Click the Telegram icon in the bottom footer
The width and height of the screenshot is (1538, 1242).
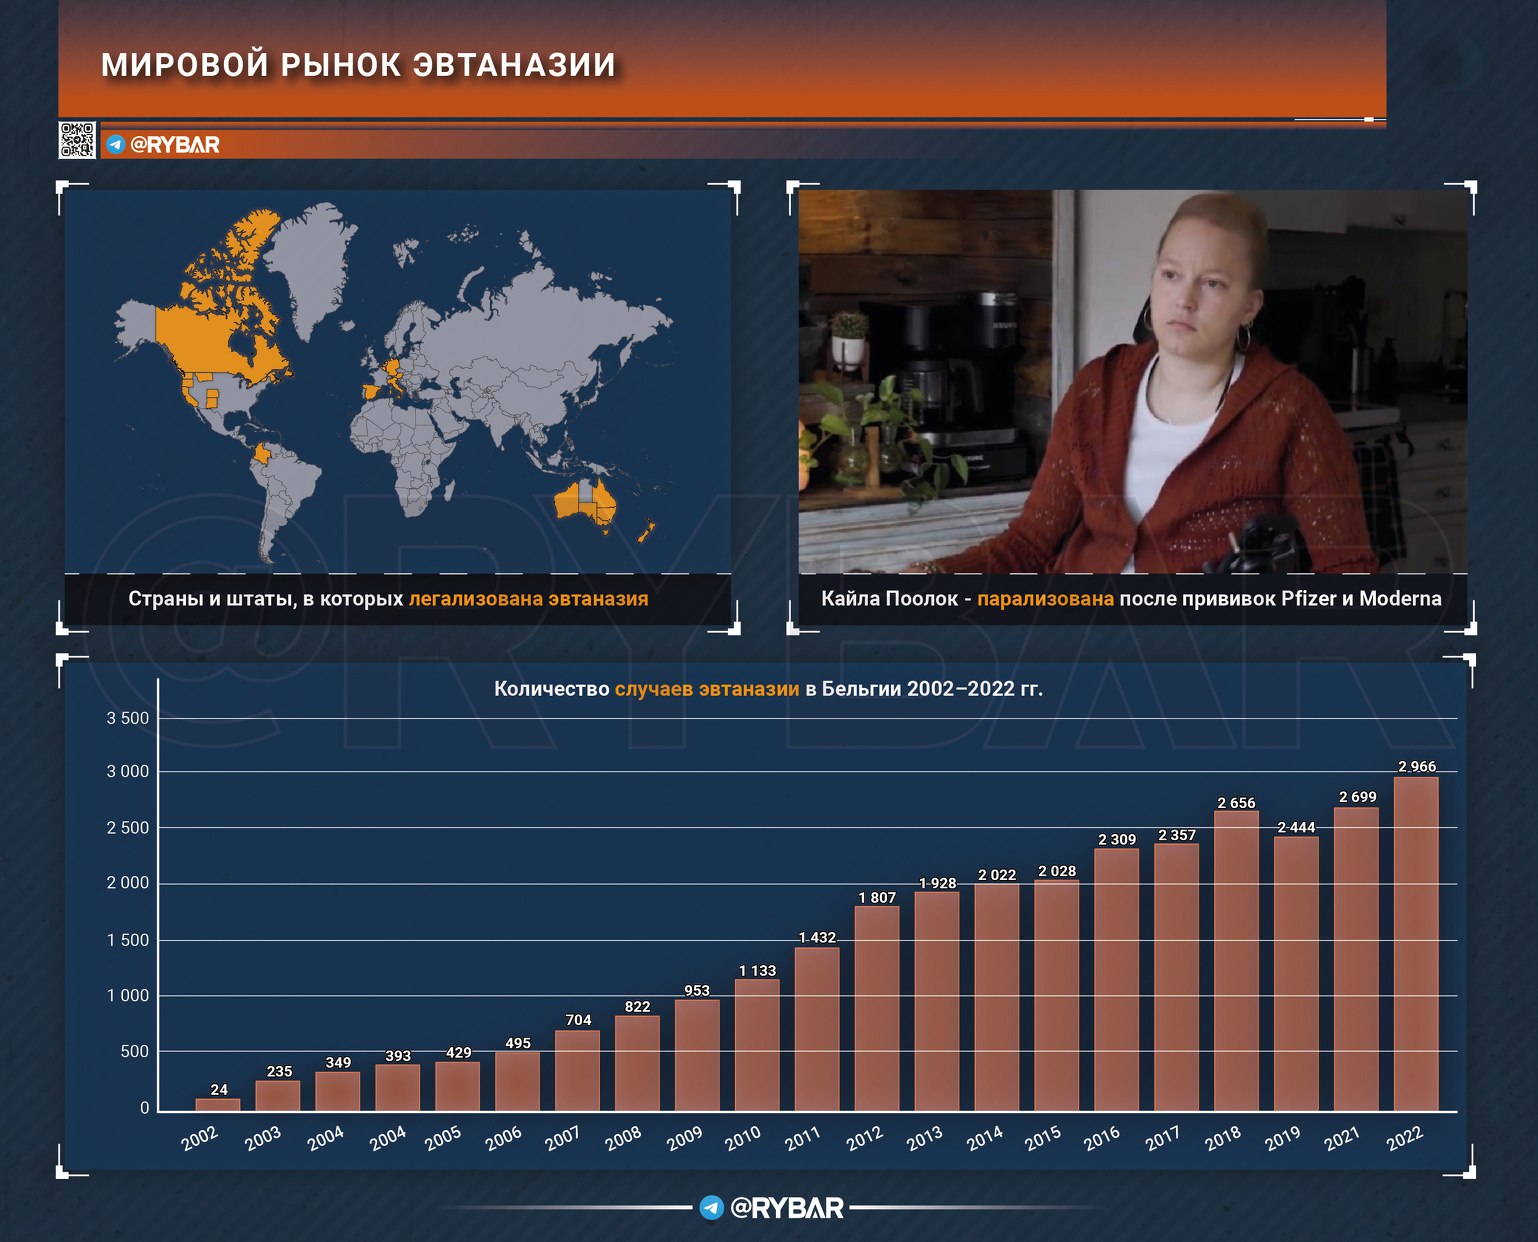(711, 1208)
